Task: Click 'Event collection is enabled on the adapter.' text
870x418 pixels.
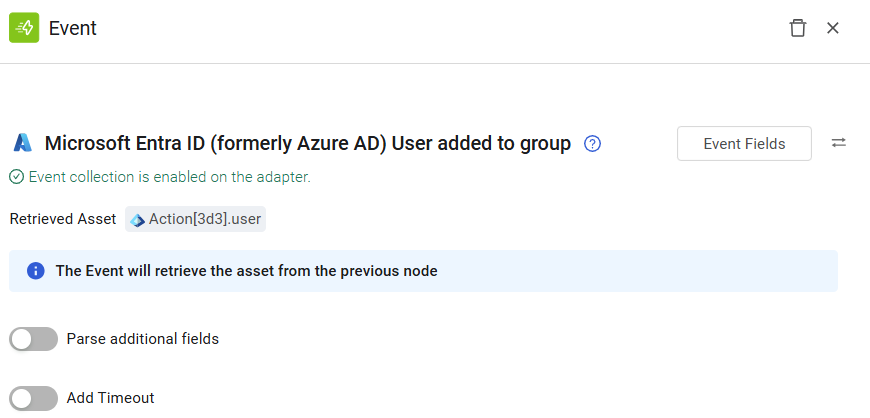Action: click(x=170, y=177)
